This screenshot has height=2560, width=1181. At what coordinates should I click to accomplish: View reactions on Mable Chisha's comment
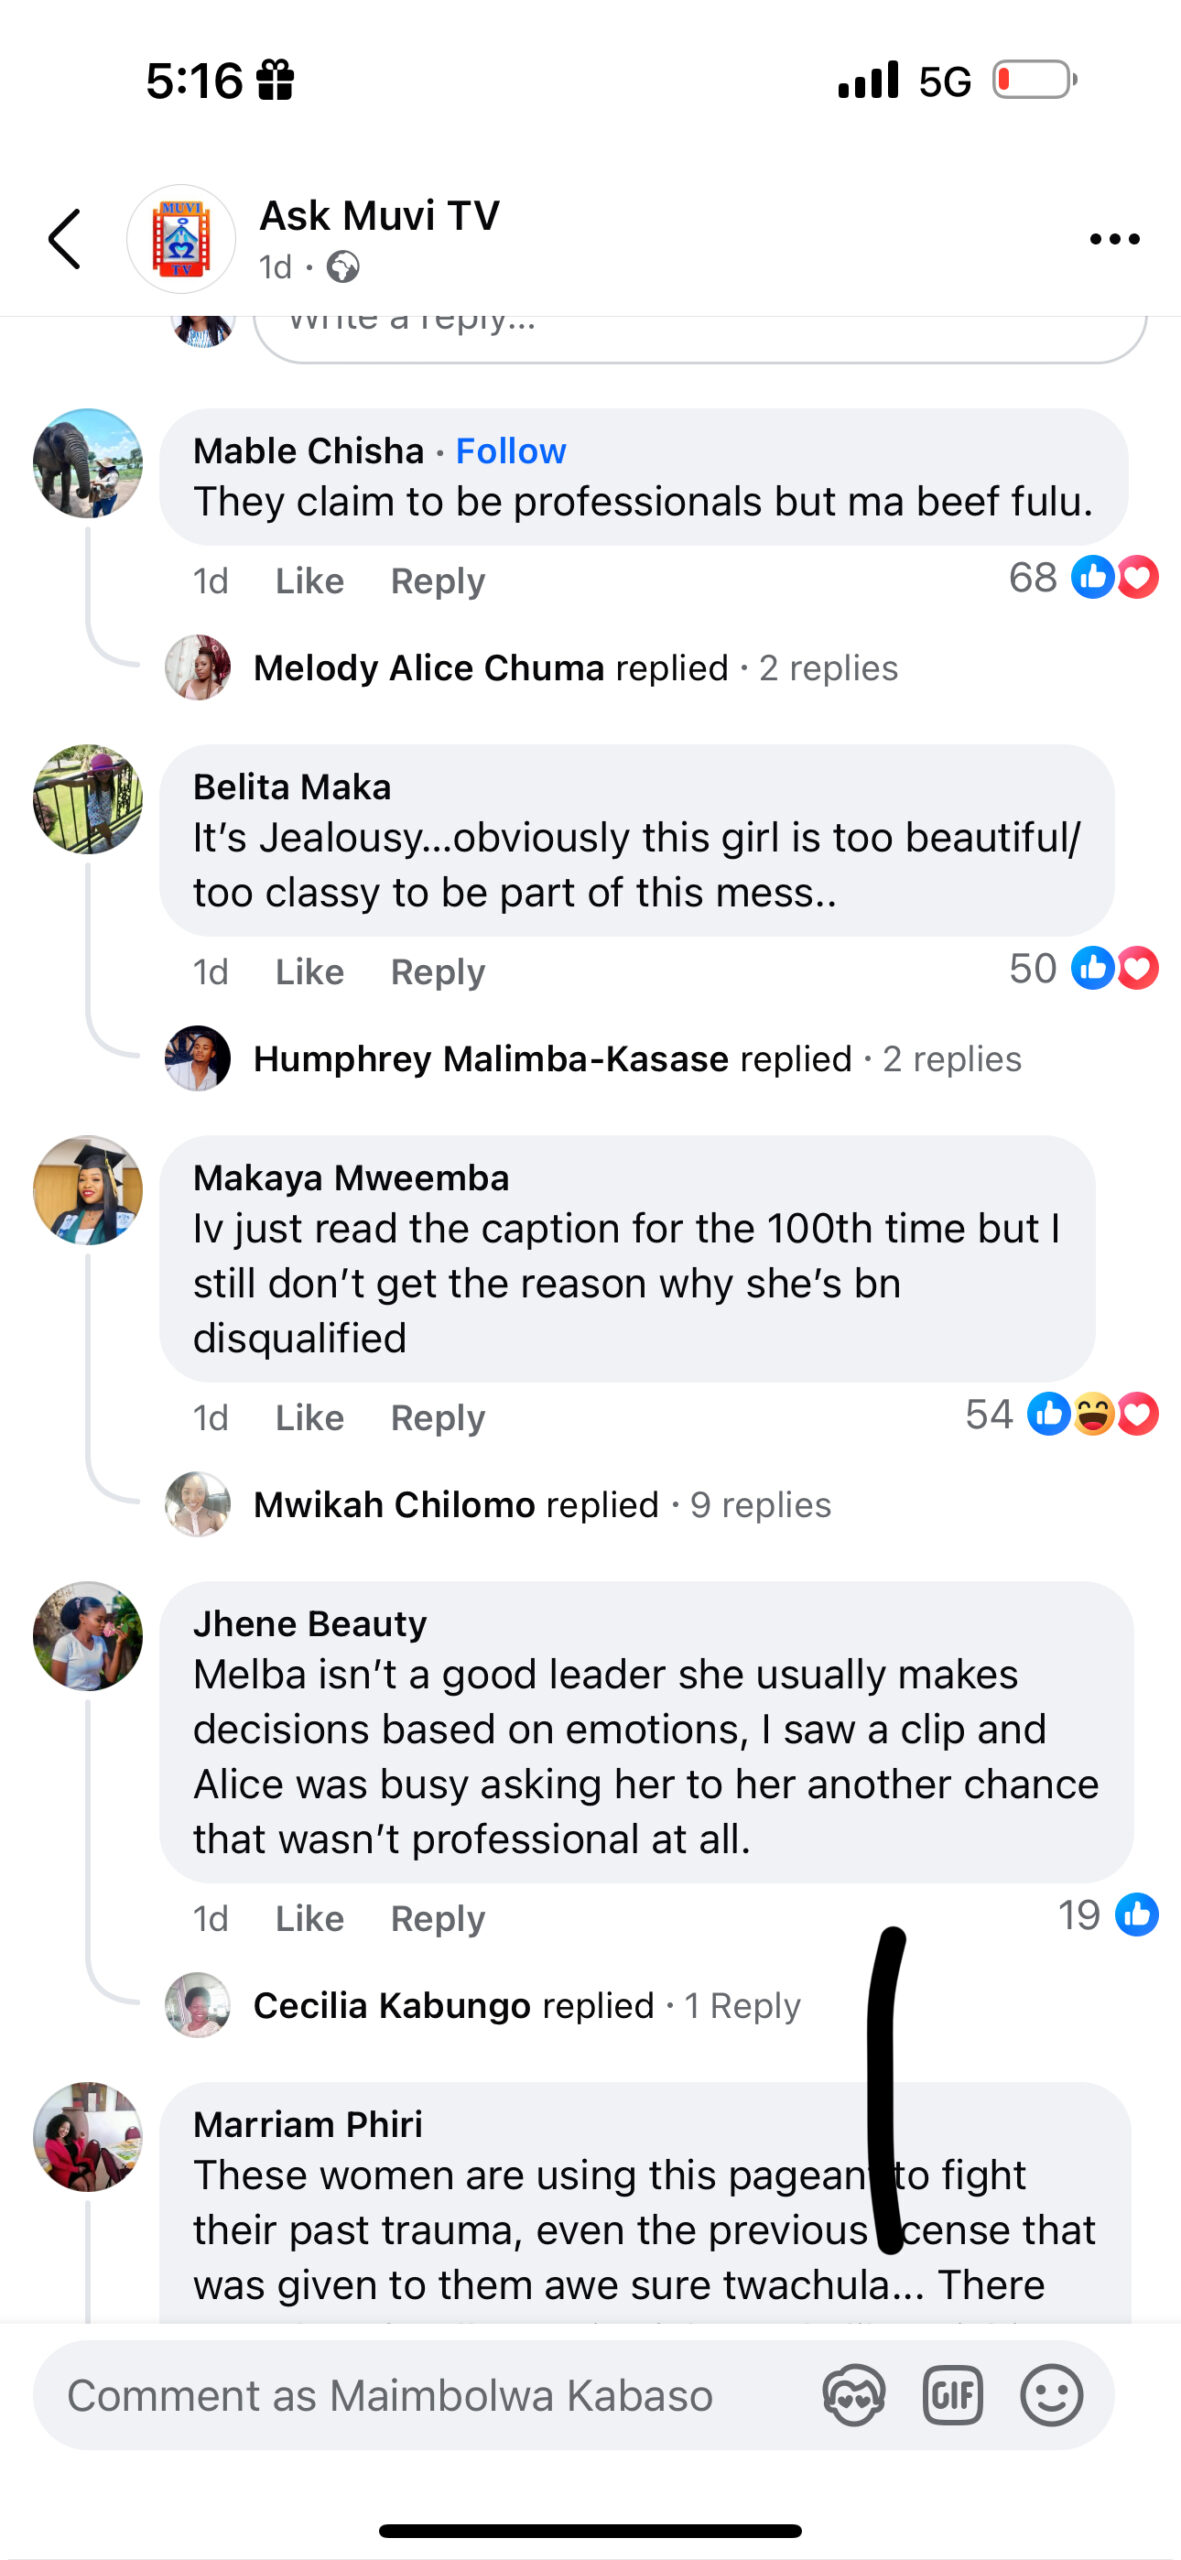pos(1084,578)
